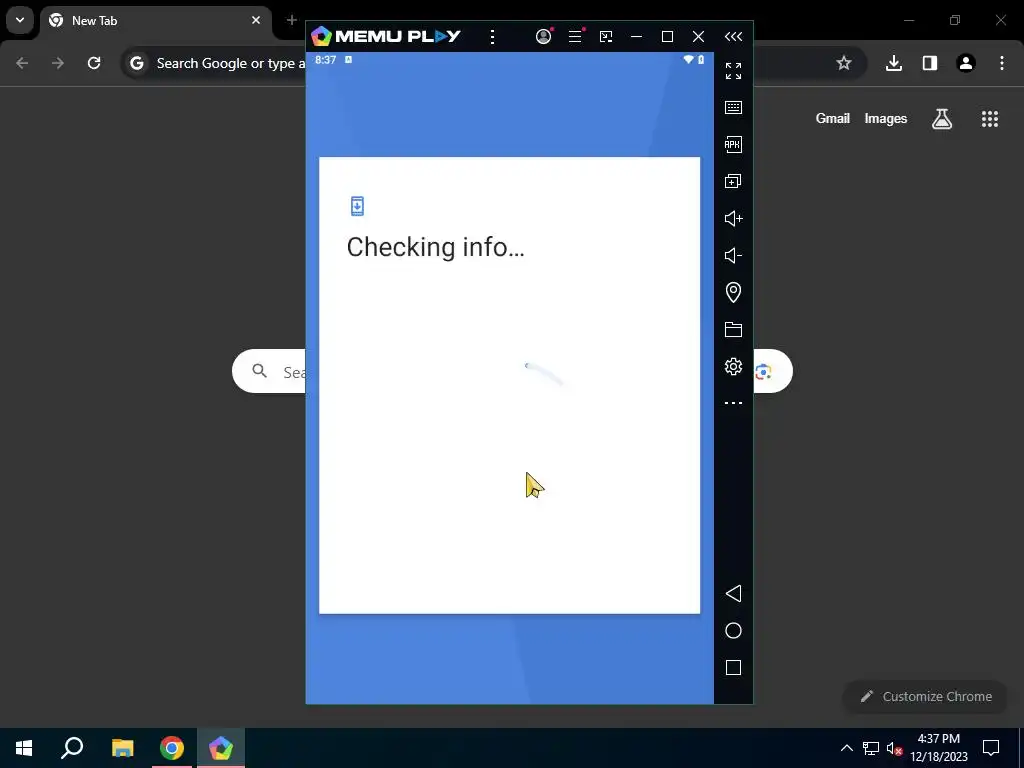Open MEmu hamburger menu
The image size is (1024, 768).
[x=575, y=36]
